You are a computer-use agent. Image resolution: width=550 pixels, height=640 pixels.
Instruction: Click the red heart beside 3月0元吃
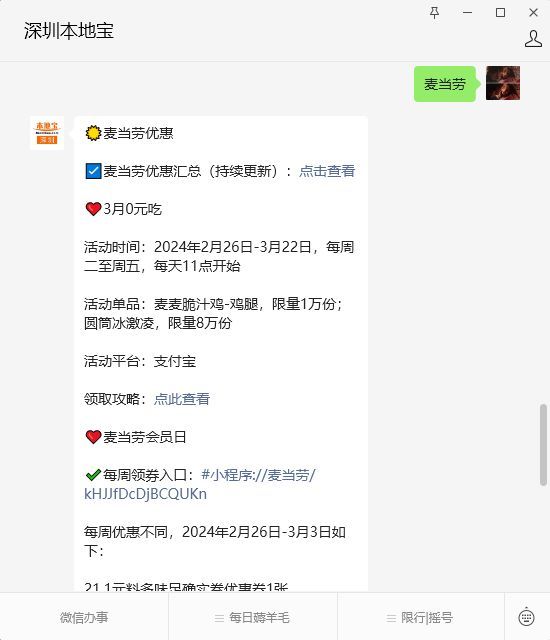point(93,209)
